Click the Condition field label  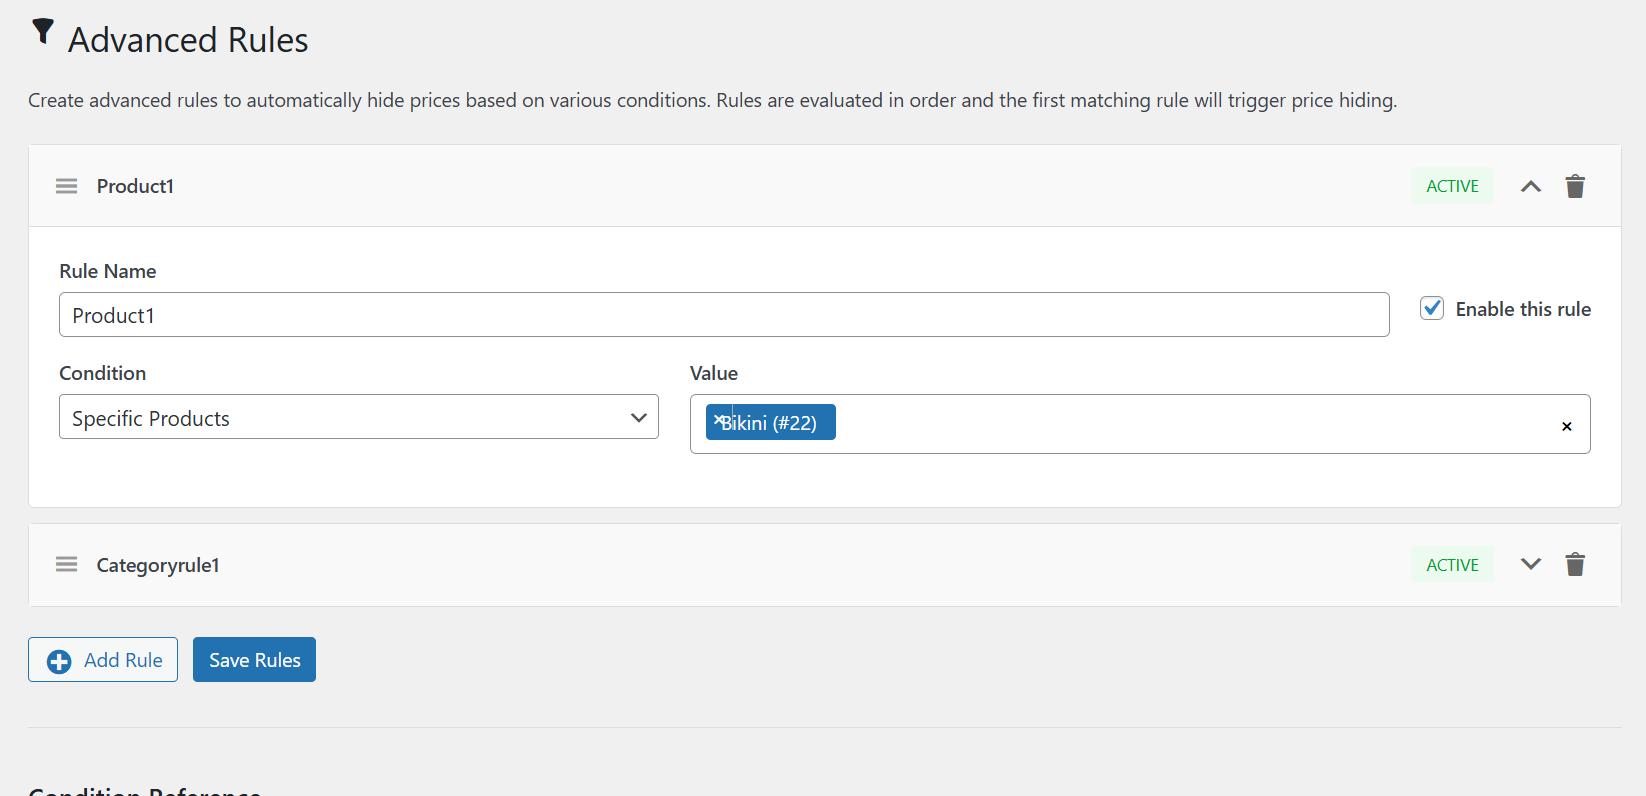103,373
